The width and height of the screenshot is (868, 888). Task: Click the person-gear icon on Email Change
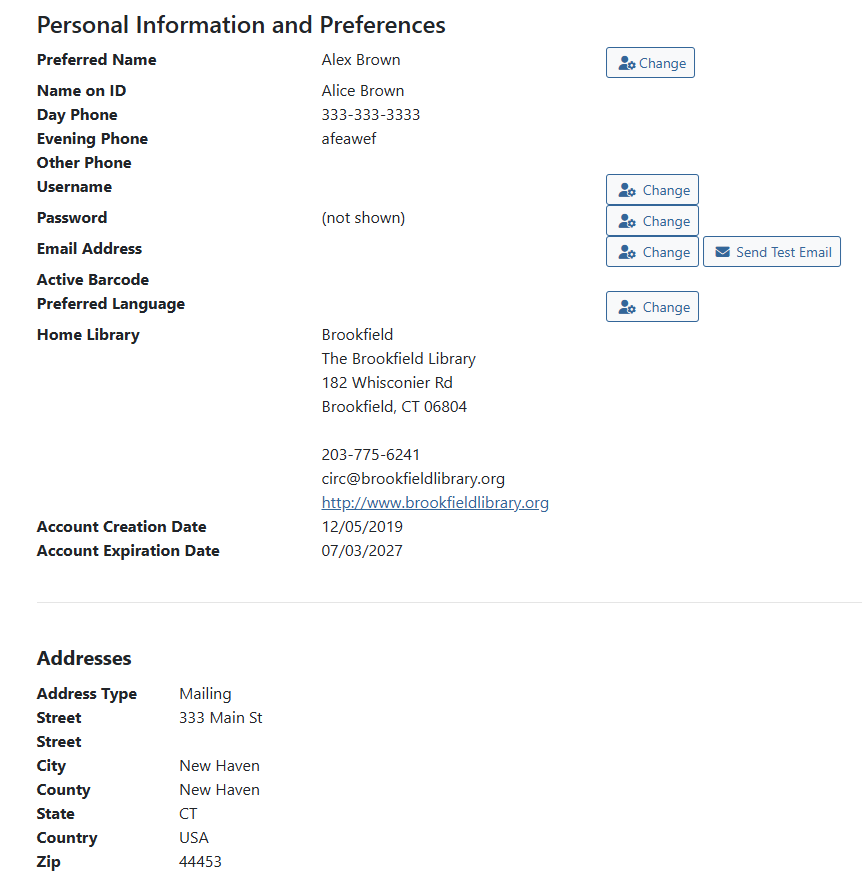point(629,251)
